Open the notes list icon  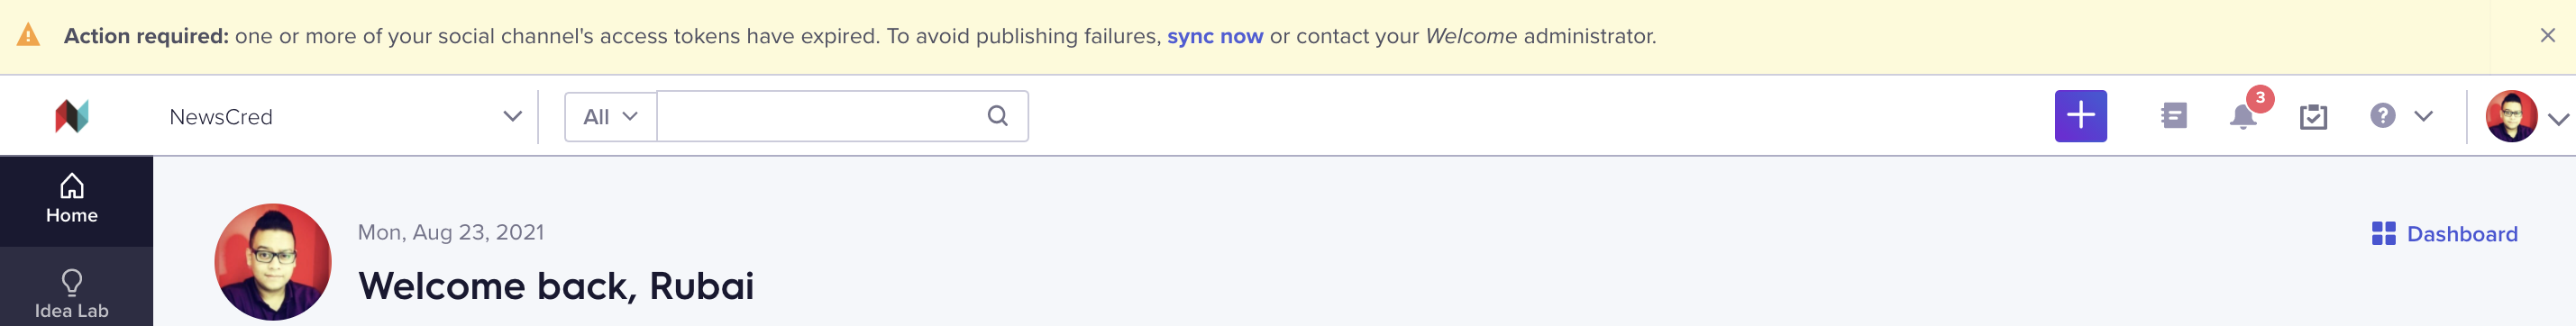2173,116
